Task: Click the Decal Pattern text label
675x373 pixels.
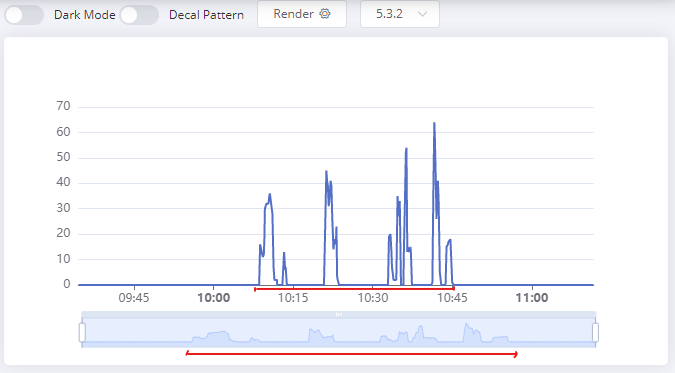Action: 206,15
